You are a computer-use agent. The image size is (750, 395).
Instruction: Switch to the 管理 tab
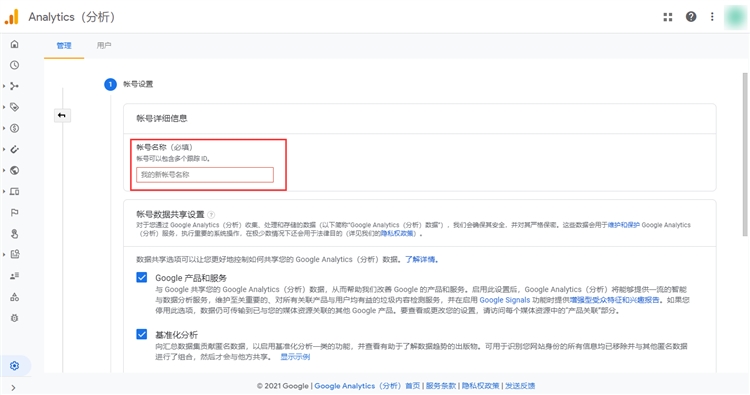64,45
